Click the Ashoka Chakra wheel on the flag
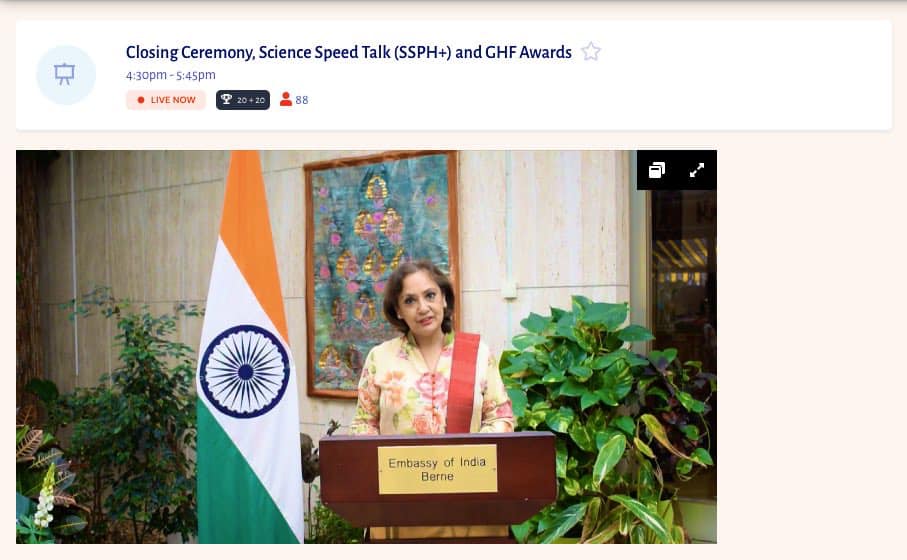Viewport: 907px width, 560px height. pos(245,371)
